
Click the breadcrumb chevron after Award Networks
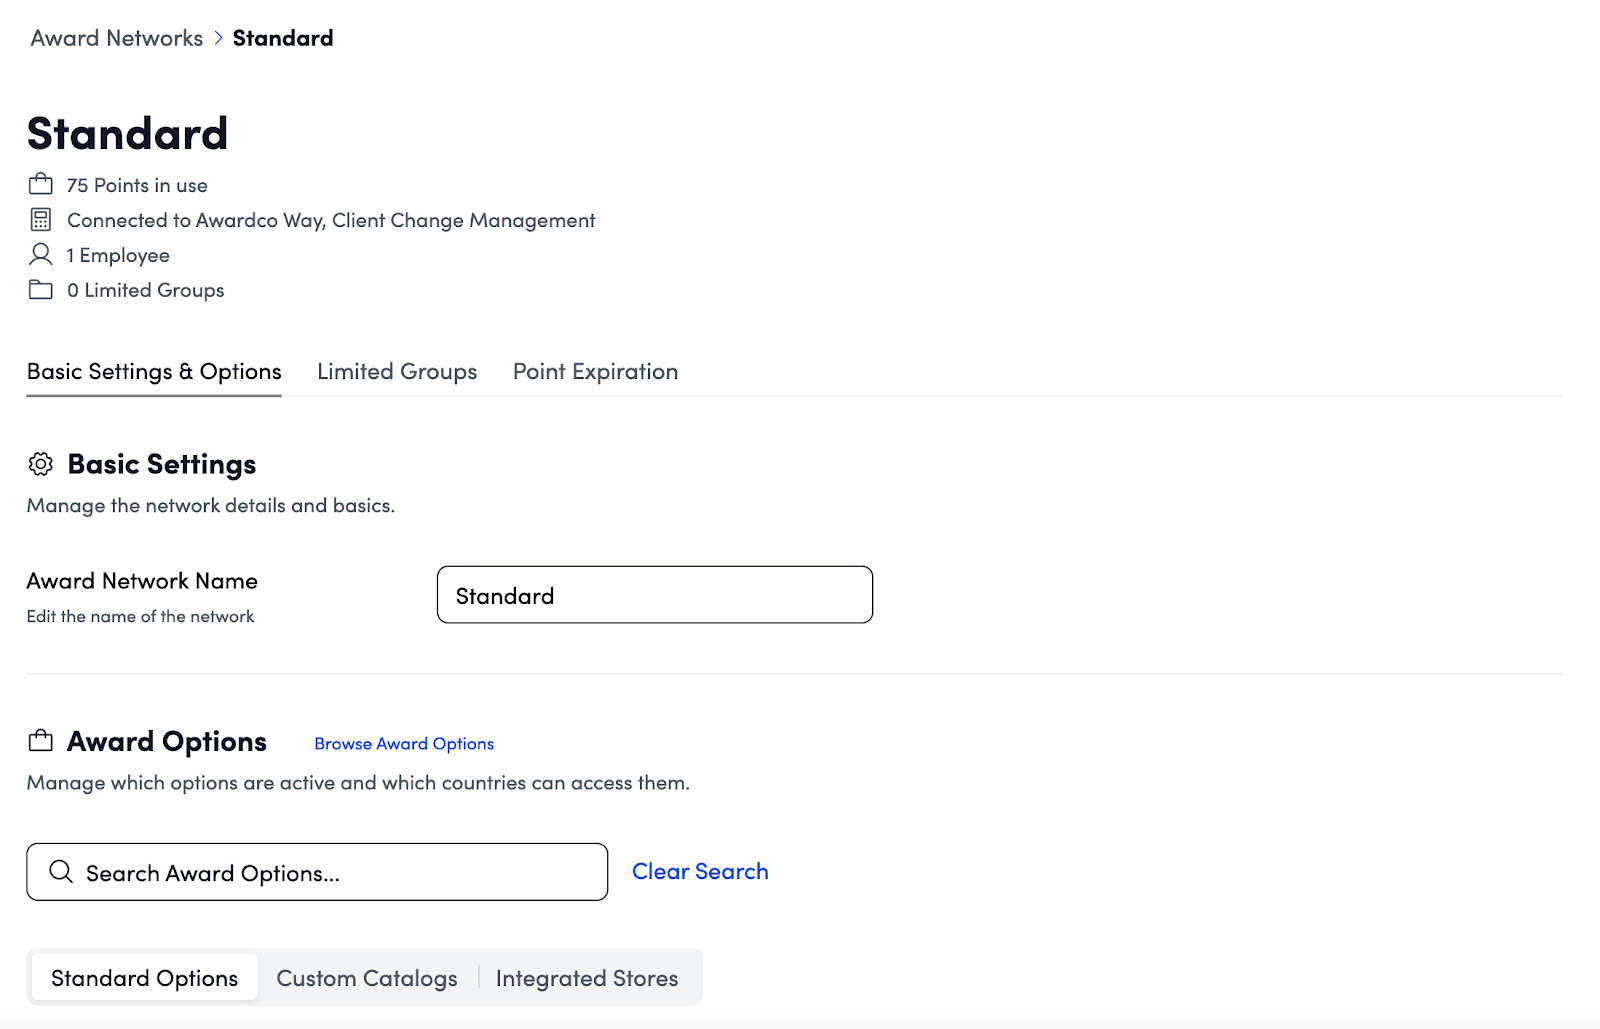coord(218,38)
